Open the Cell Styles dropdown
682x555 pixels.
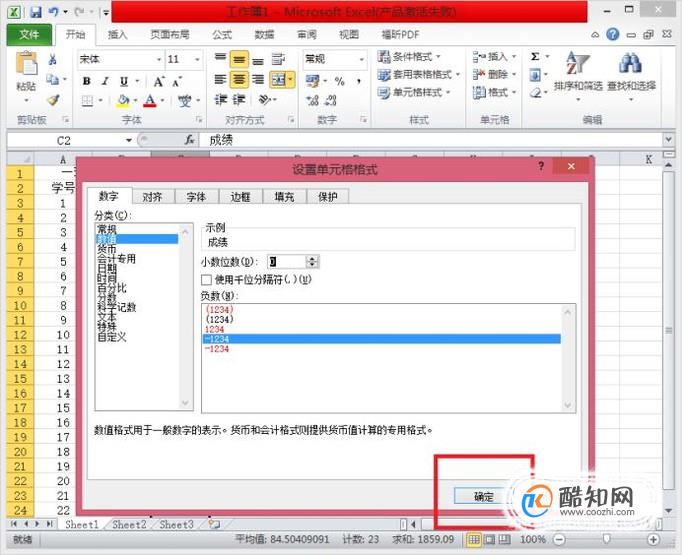tap(414, 92)
